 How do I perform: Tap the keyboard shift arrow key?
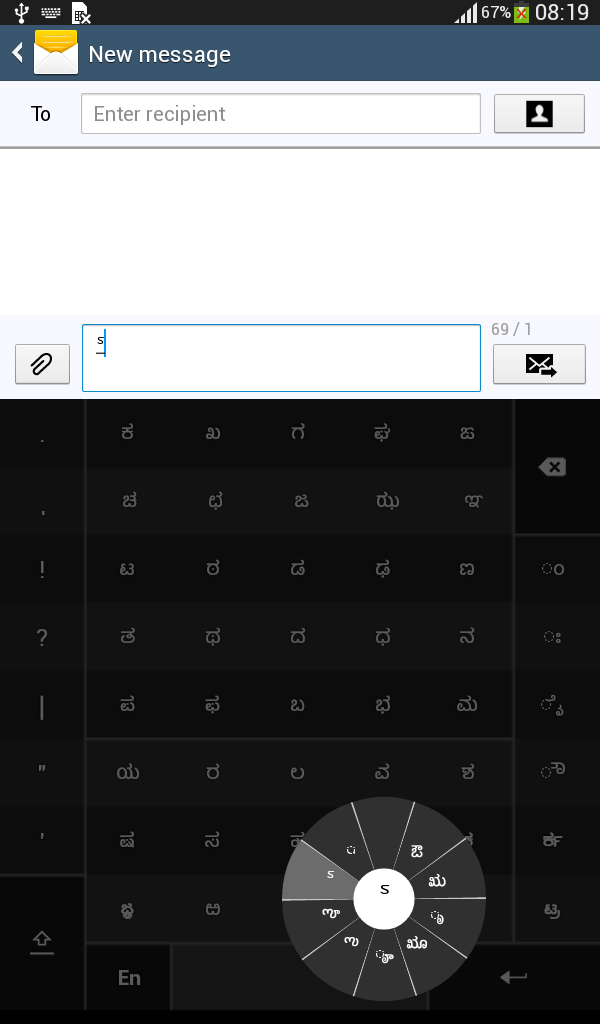tap(42, 942)
